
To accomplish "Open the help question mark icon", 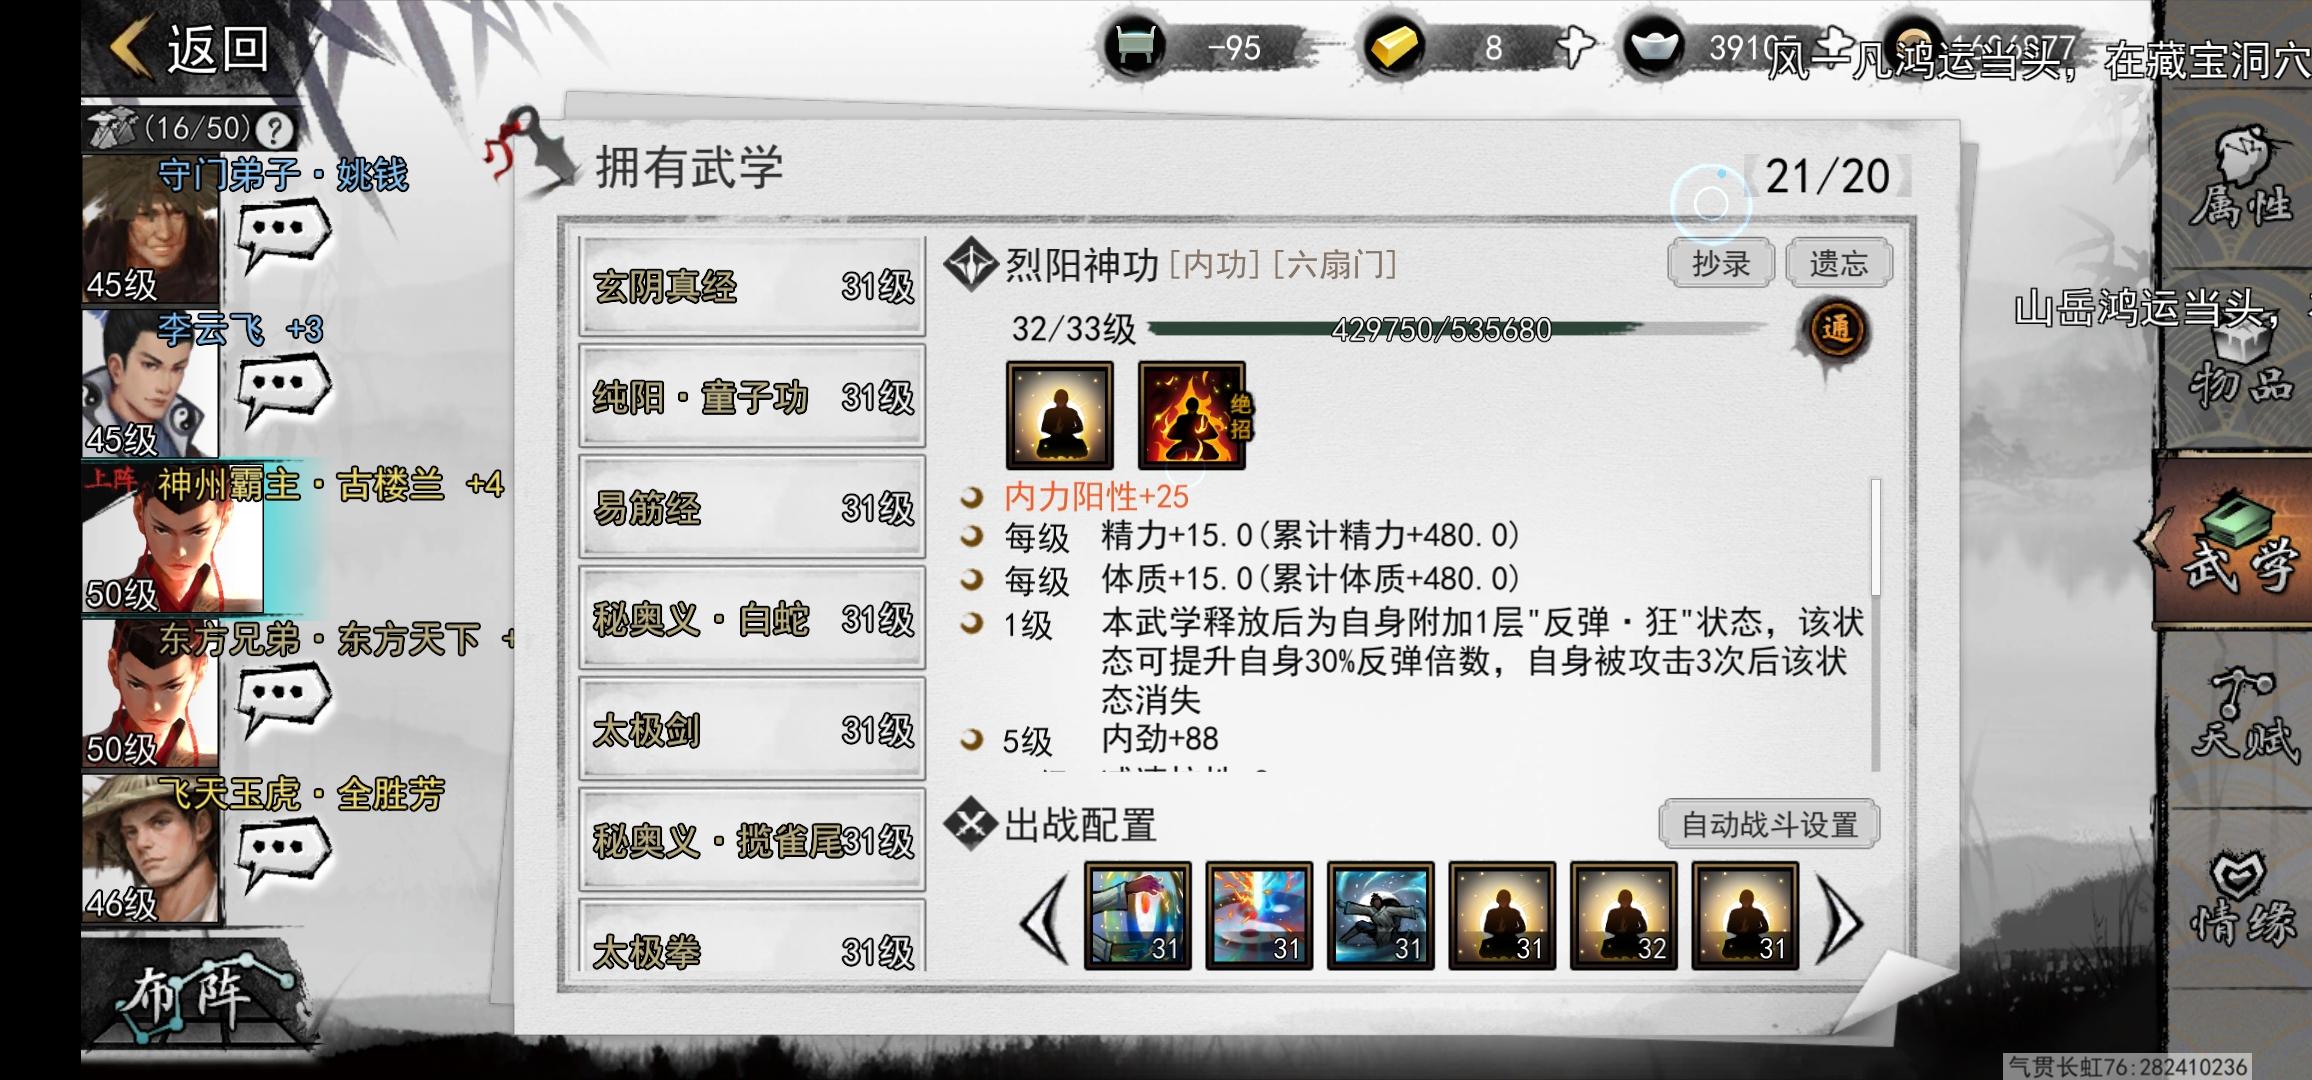I will [x=274, y=129].
